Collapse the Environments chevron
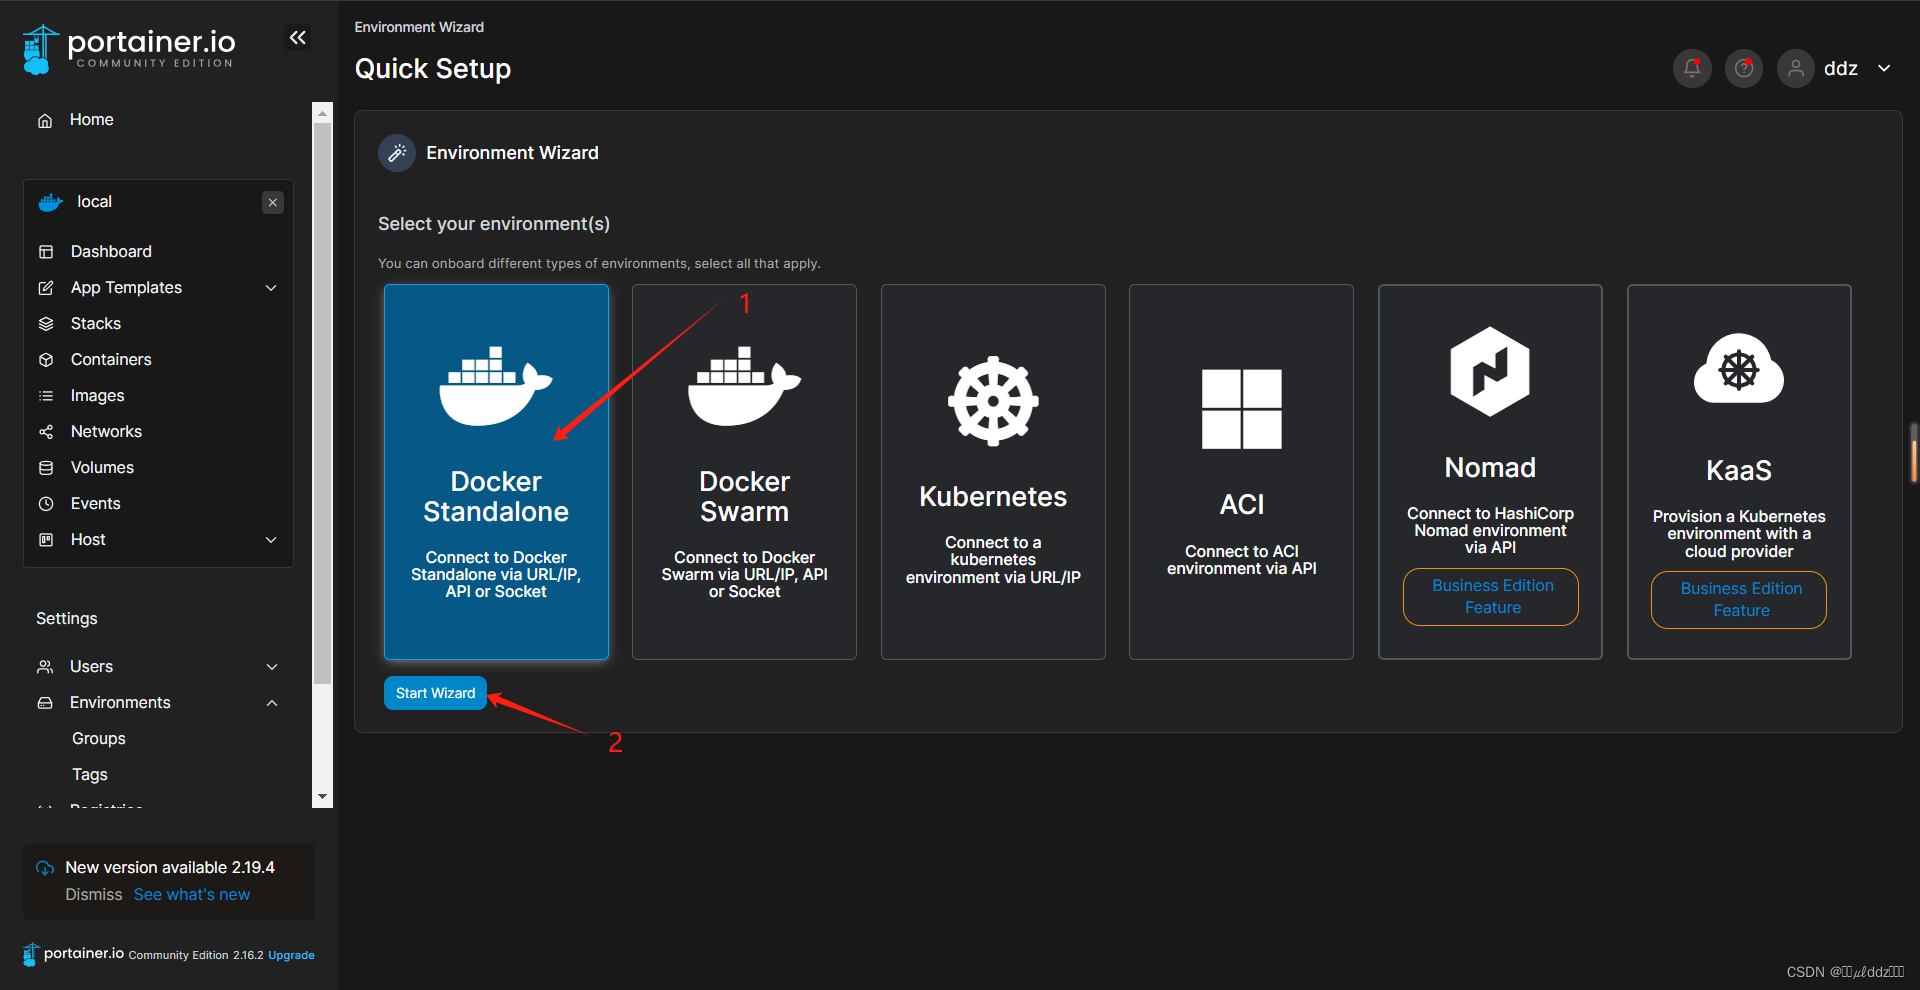1920x990 pixels. (x=272, y=703)
